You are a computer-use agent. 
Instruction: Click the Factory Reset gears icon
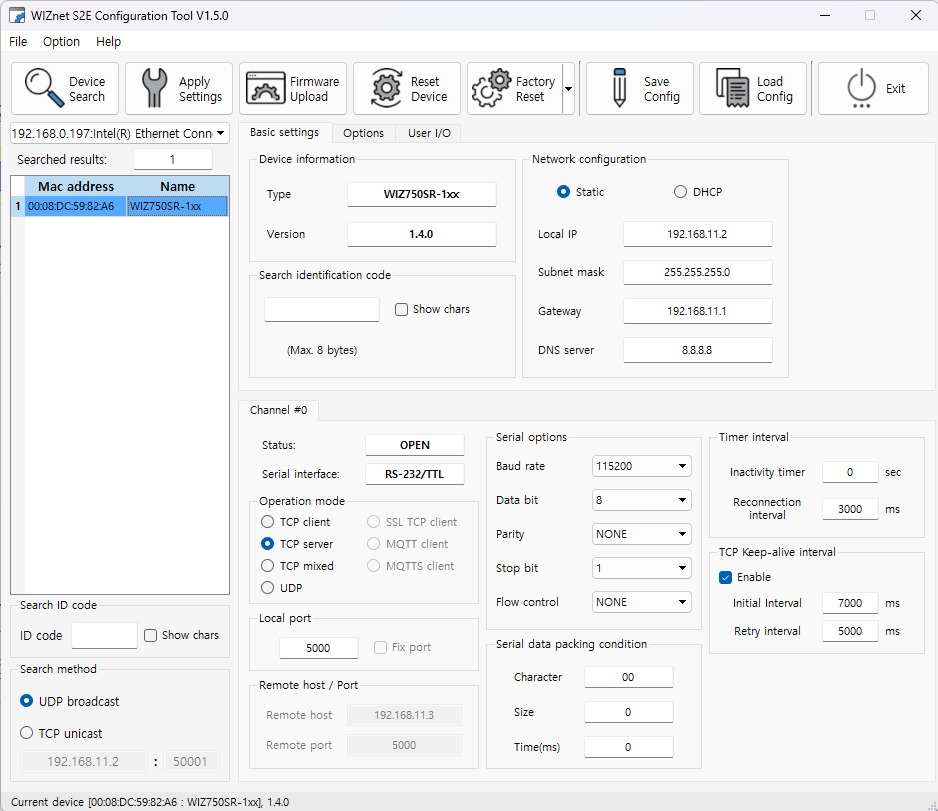coord(492,89)
